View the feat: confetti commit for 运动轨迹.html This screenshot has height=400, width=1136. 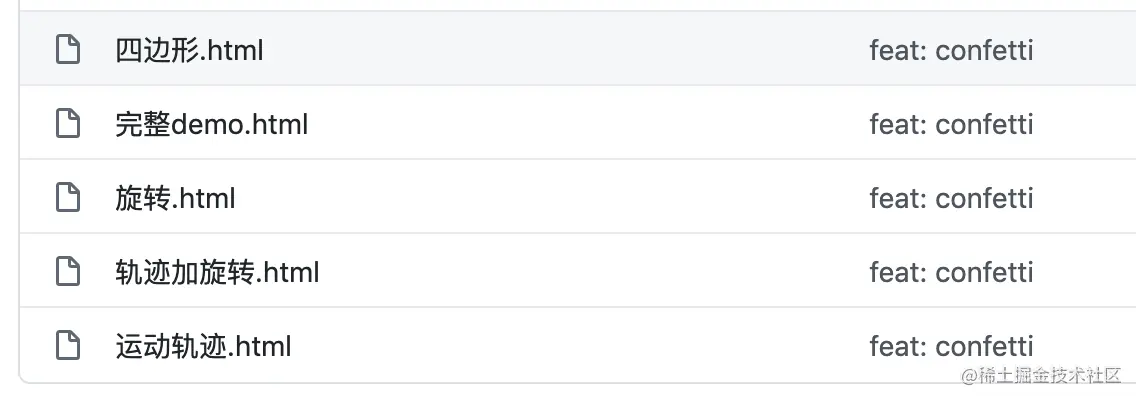click(x=951, y=346)
